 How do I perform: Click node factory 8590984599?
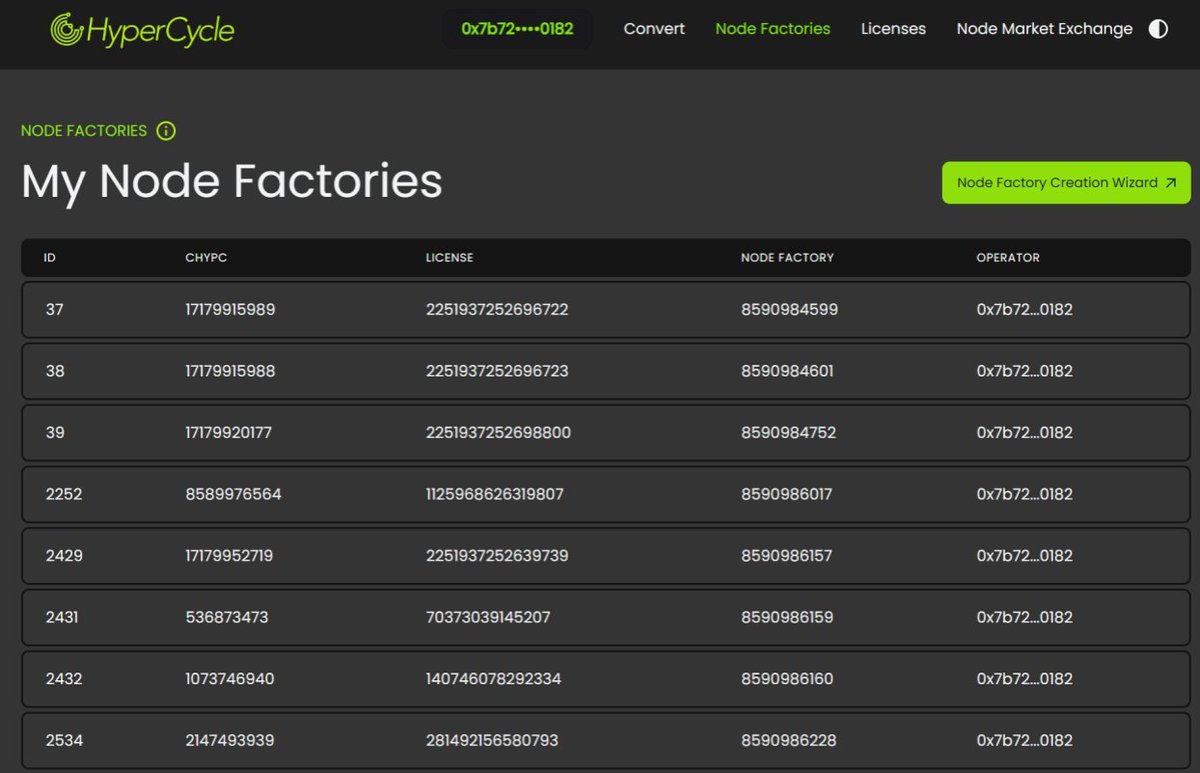pyautogui.click(x=789, y=310)
